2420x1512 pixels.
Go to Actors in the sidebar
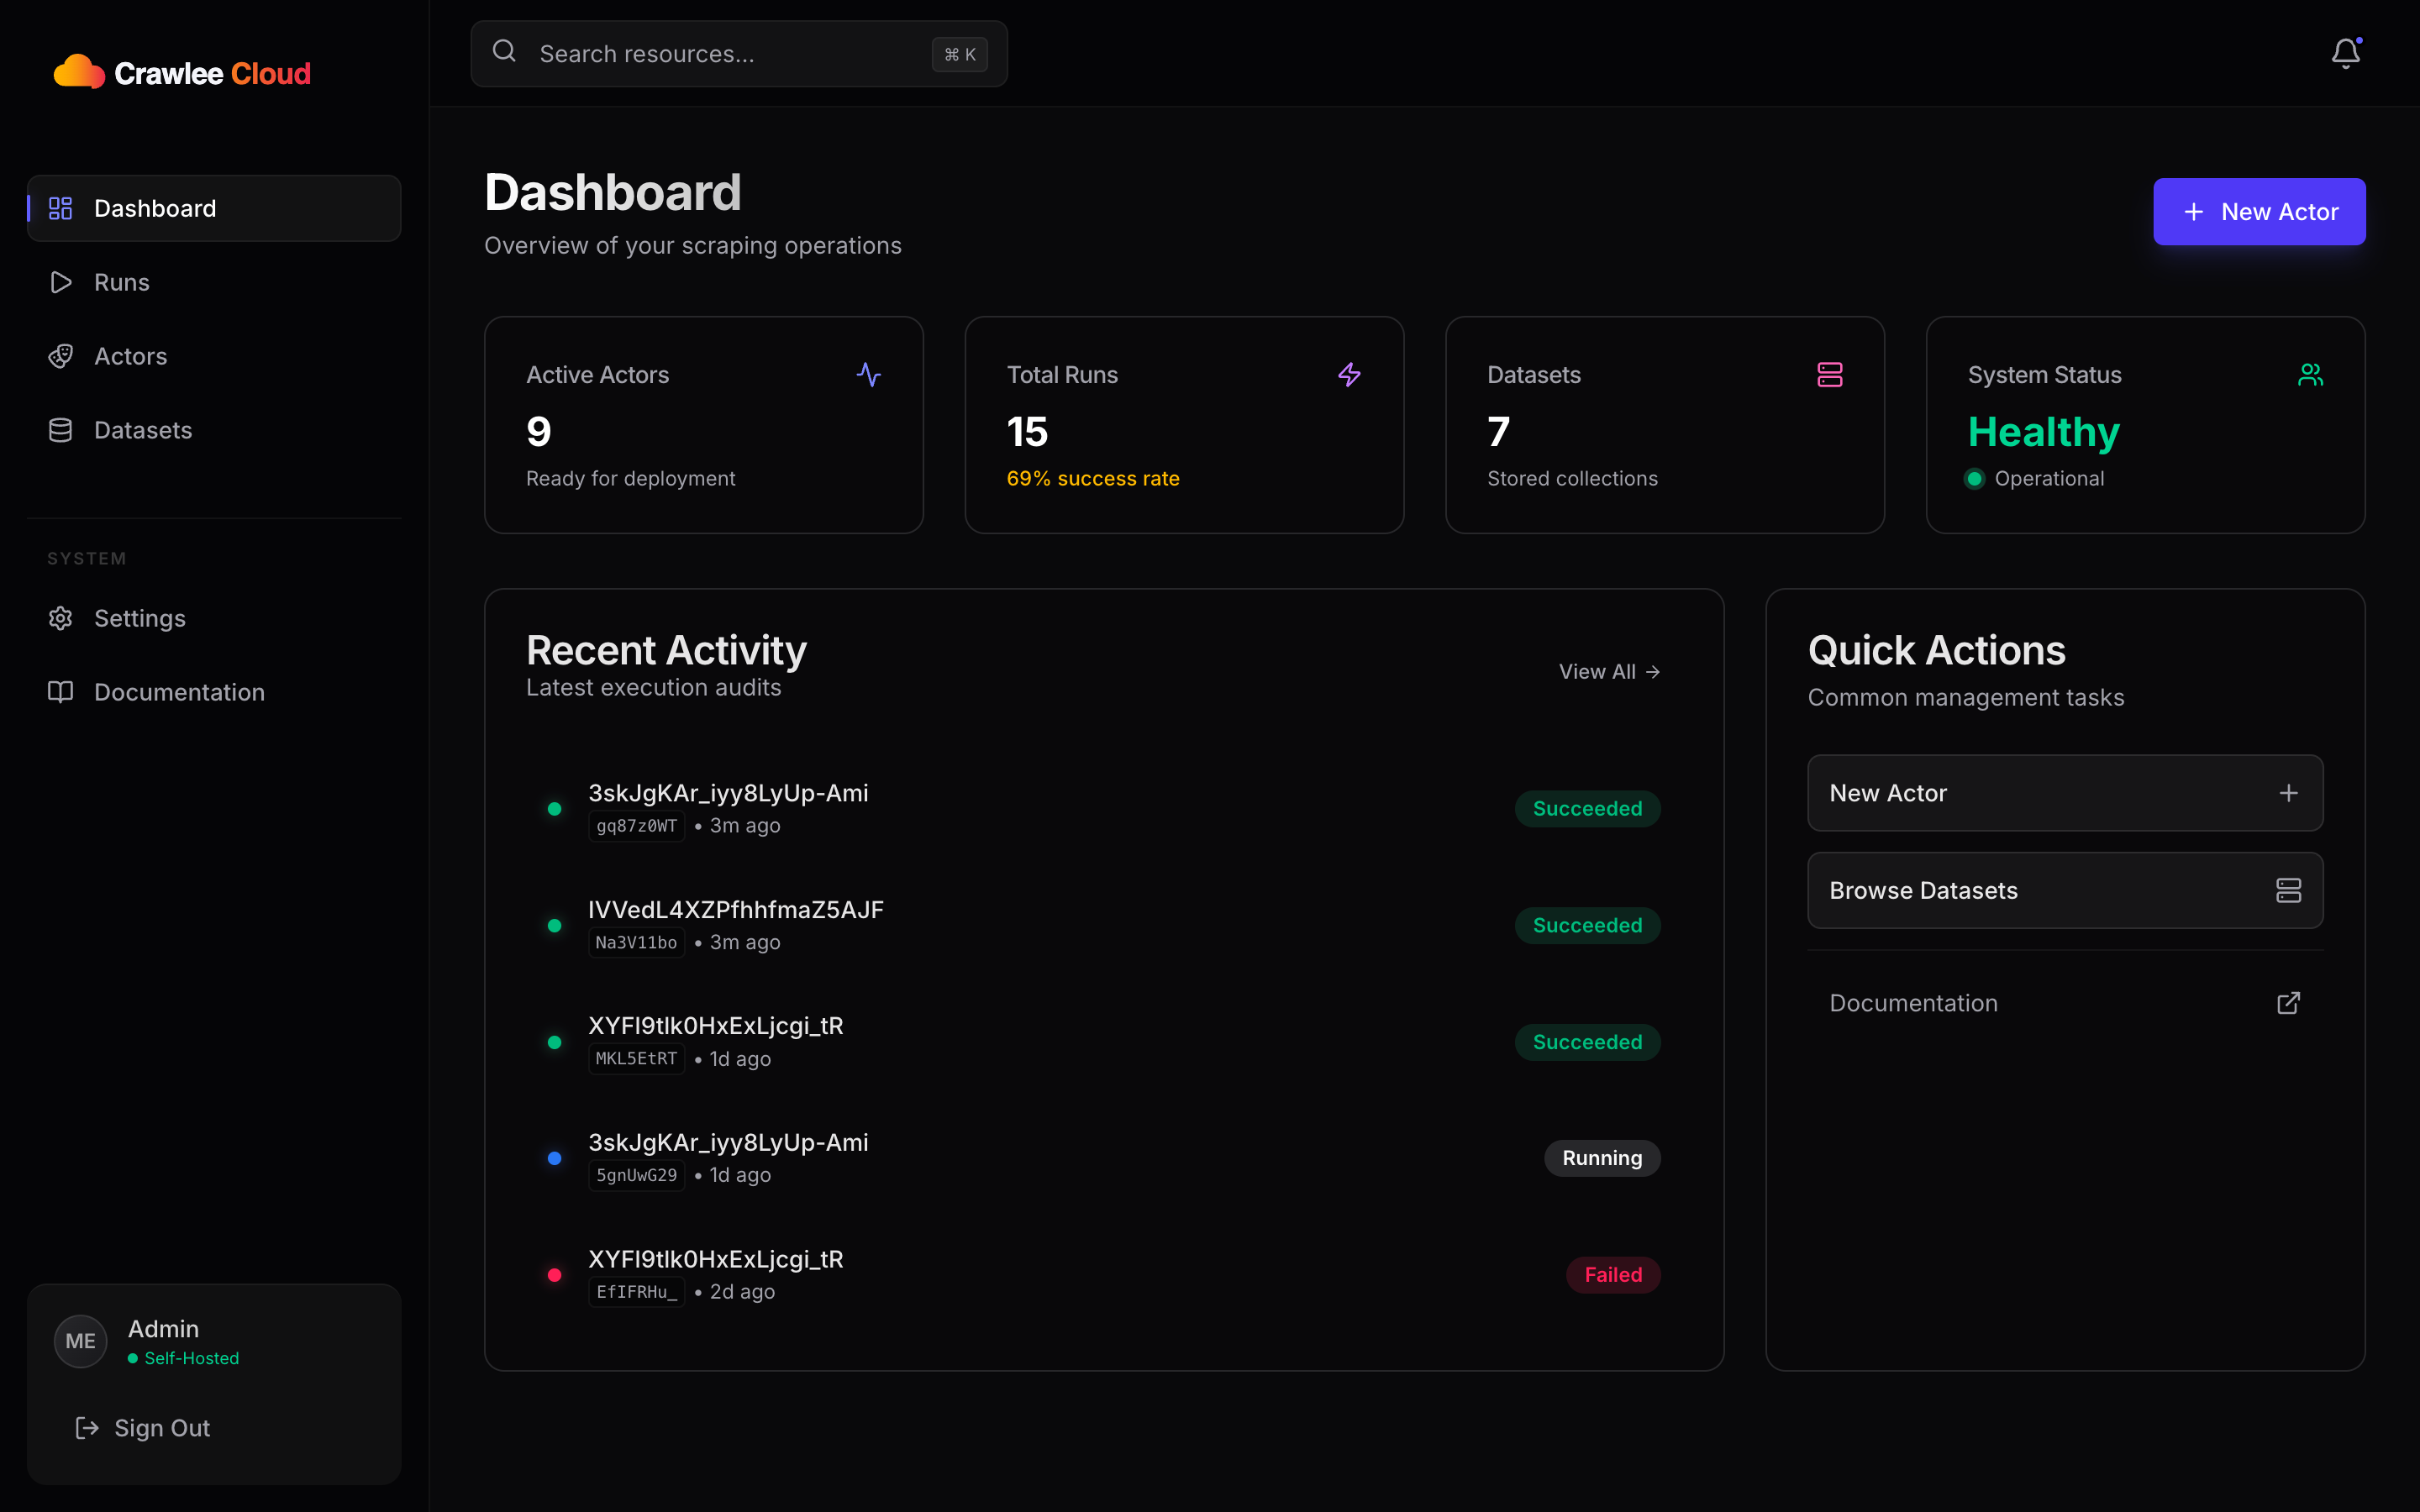[x=130, y=357]
